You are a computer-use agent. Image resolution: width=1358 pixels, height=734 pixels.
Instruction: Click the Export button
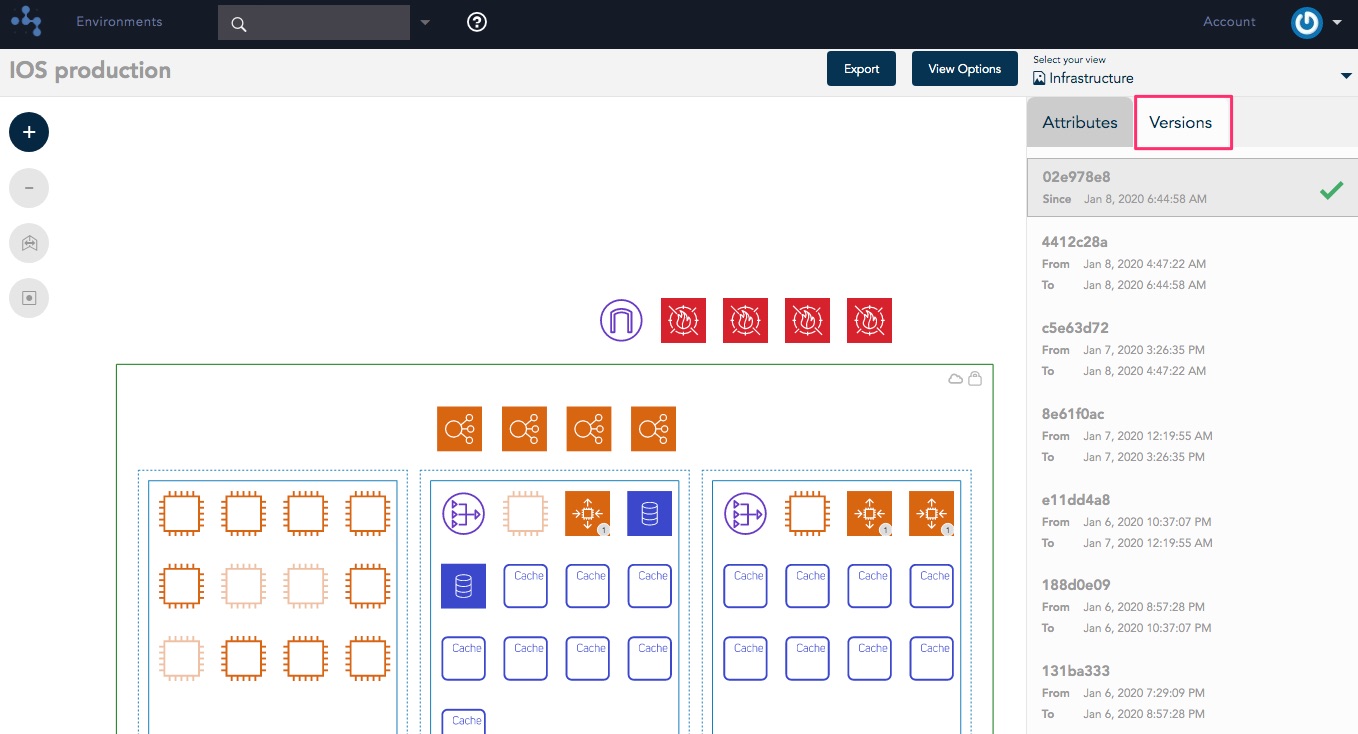[861, 69]
